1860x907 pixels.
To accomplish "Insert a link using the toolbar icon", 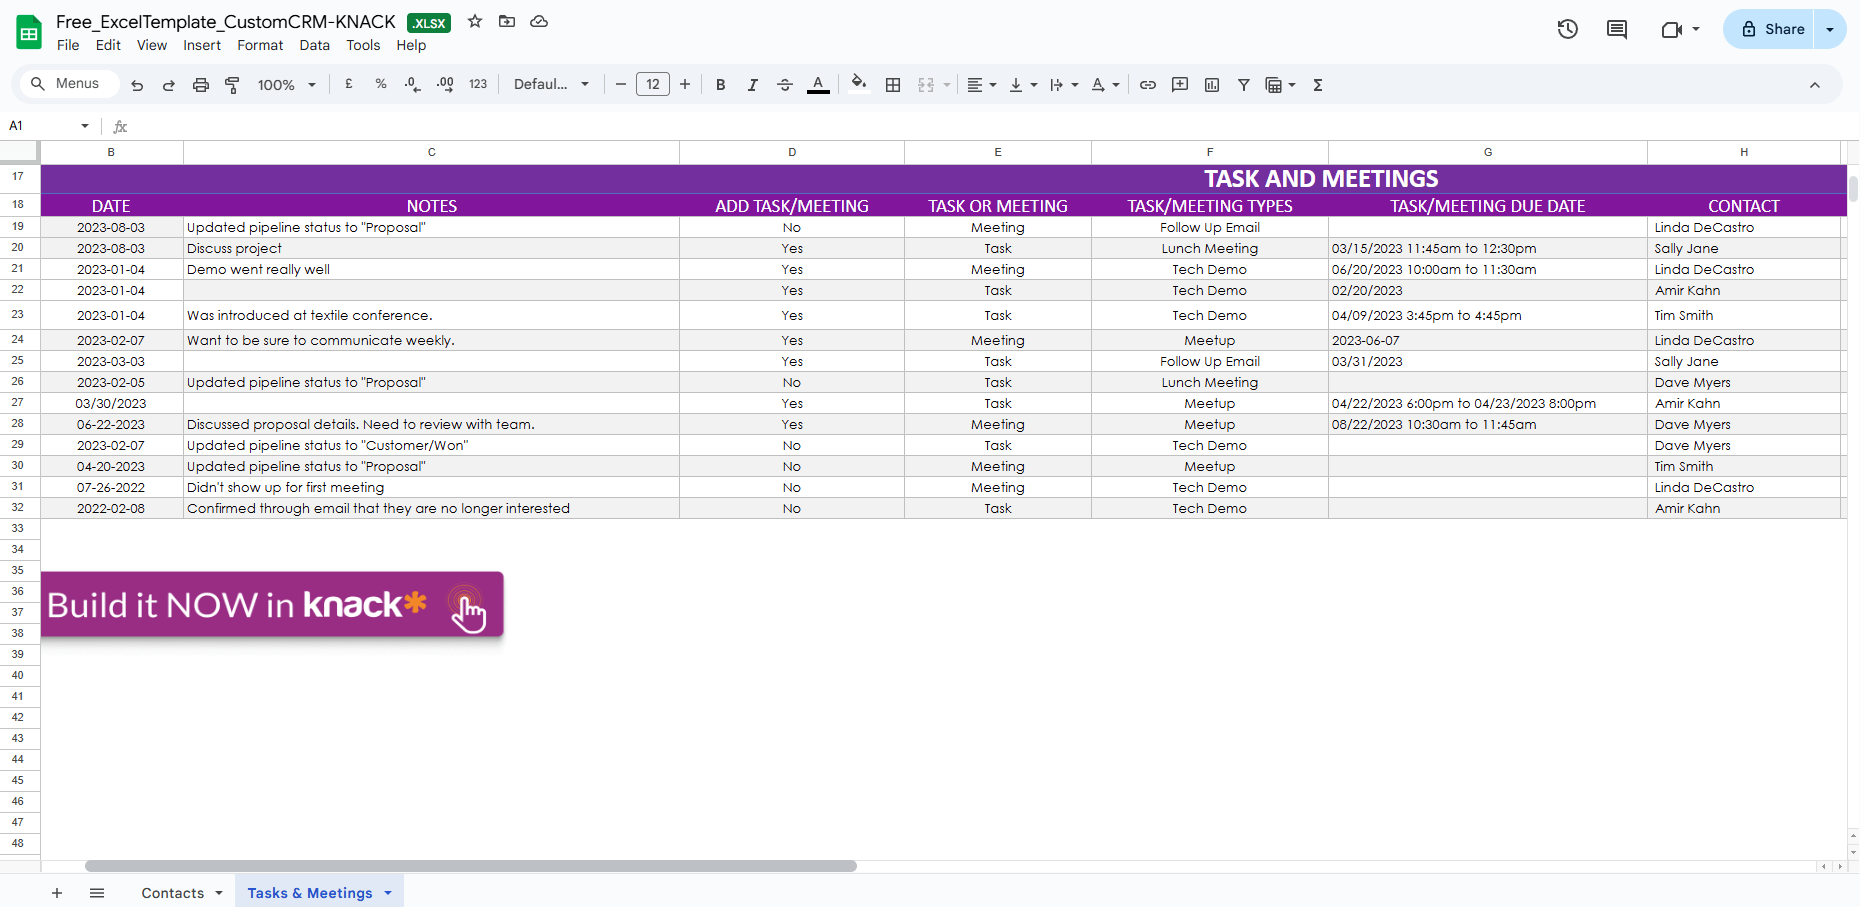I will pos(1148,84).
